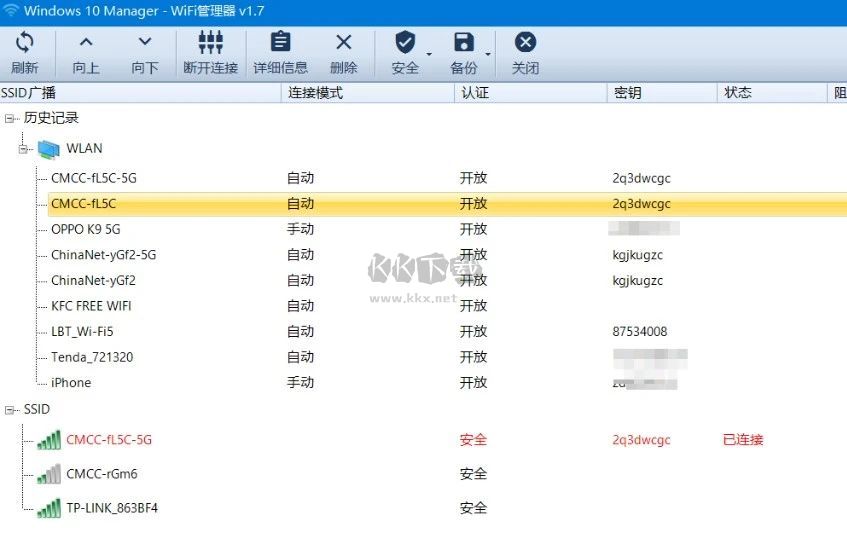Click 手动 mode of OPPO K9 5G
This screenshot has height=550, width=847.
(300, 230)
